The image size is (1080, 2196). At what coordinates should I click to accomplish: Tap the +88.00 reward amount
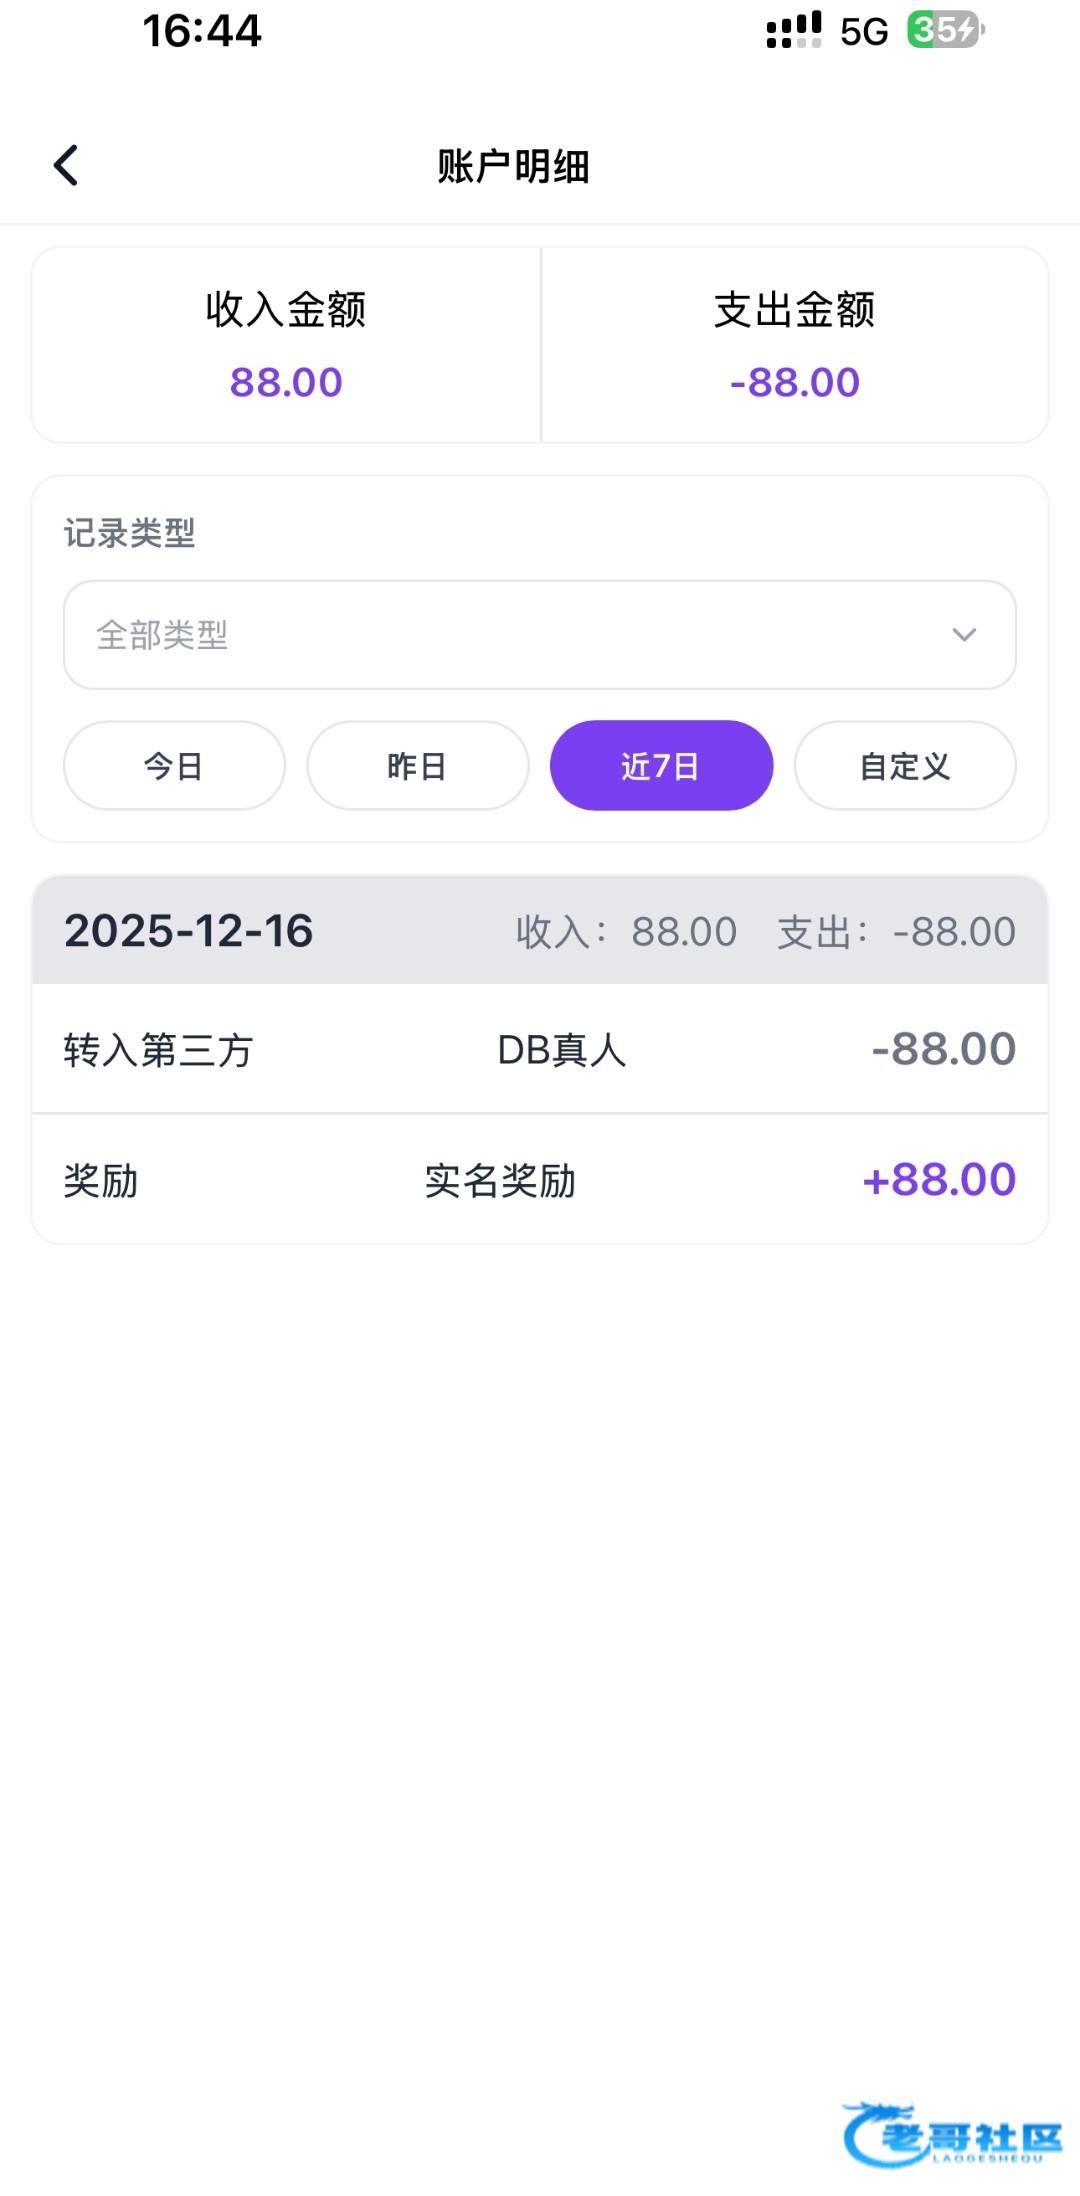[939, 1180]
